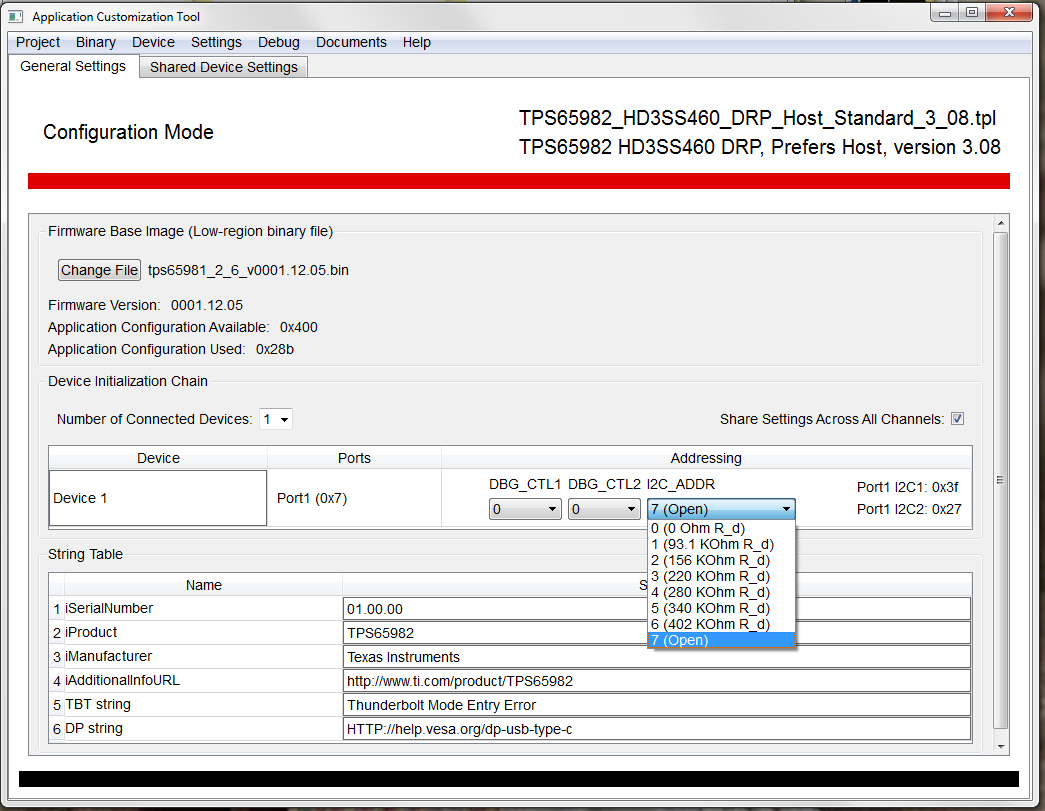
Task: Click the iManufacturer Texas Instruments field
Action: pyautogui.click(x=656, y=657)
